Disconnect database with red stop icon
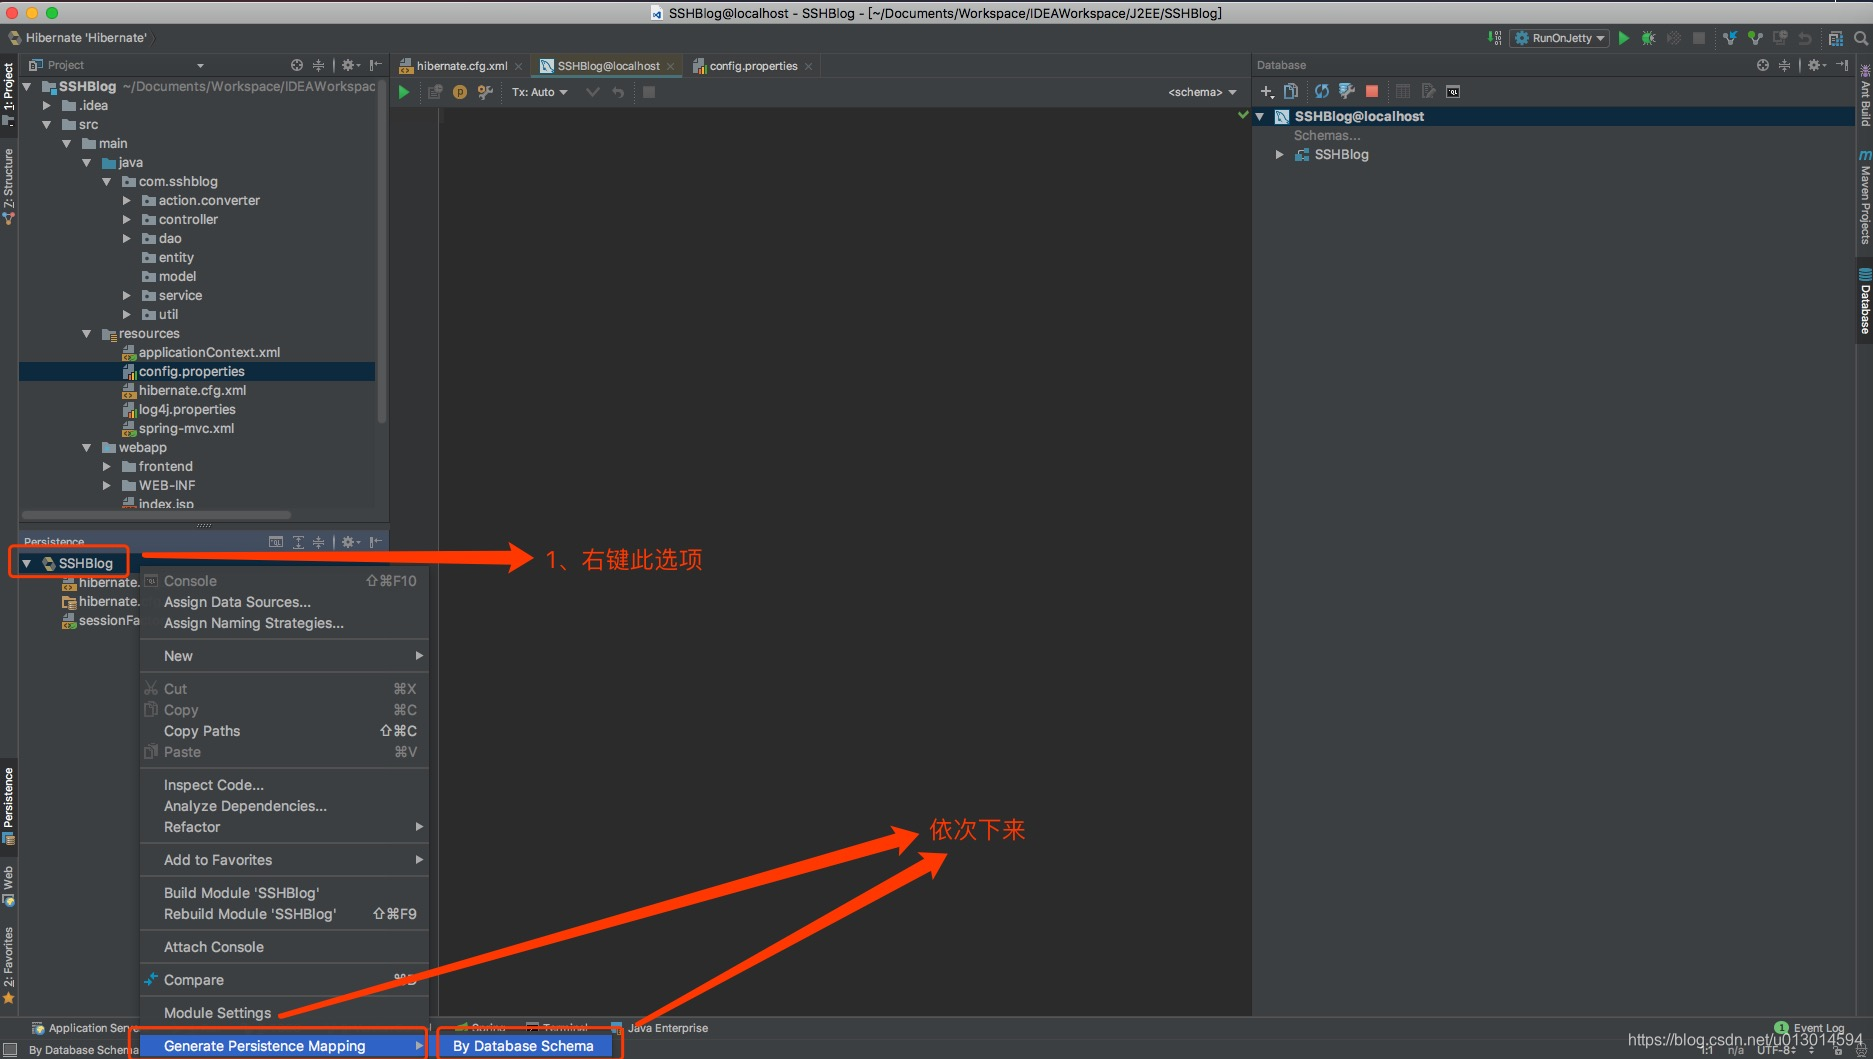This screenshot has height=1059, width=1873. [x=1372, y=91]
